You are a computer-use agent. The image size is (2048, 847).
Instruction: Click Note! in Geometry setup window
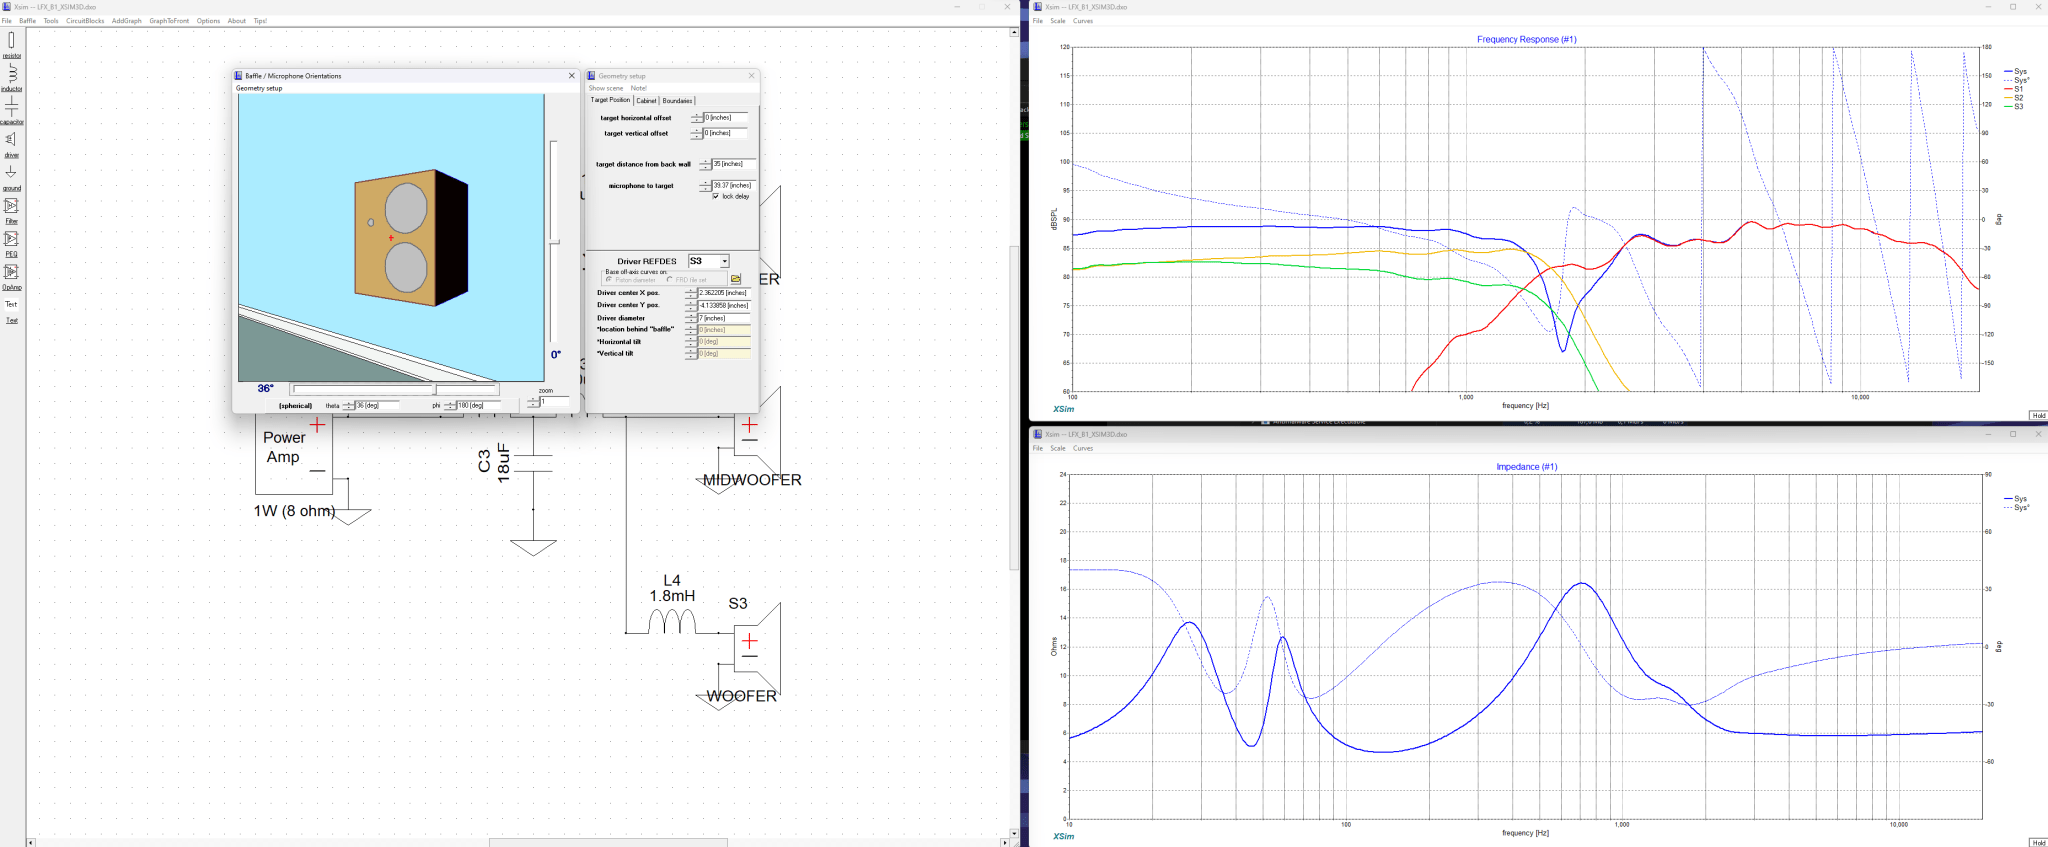pyautogui.click(x=639, y=88)
